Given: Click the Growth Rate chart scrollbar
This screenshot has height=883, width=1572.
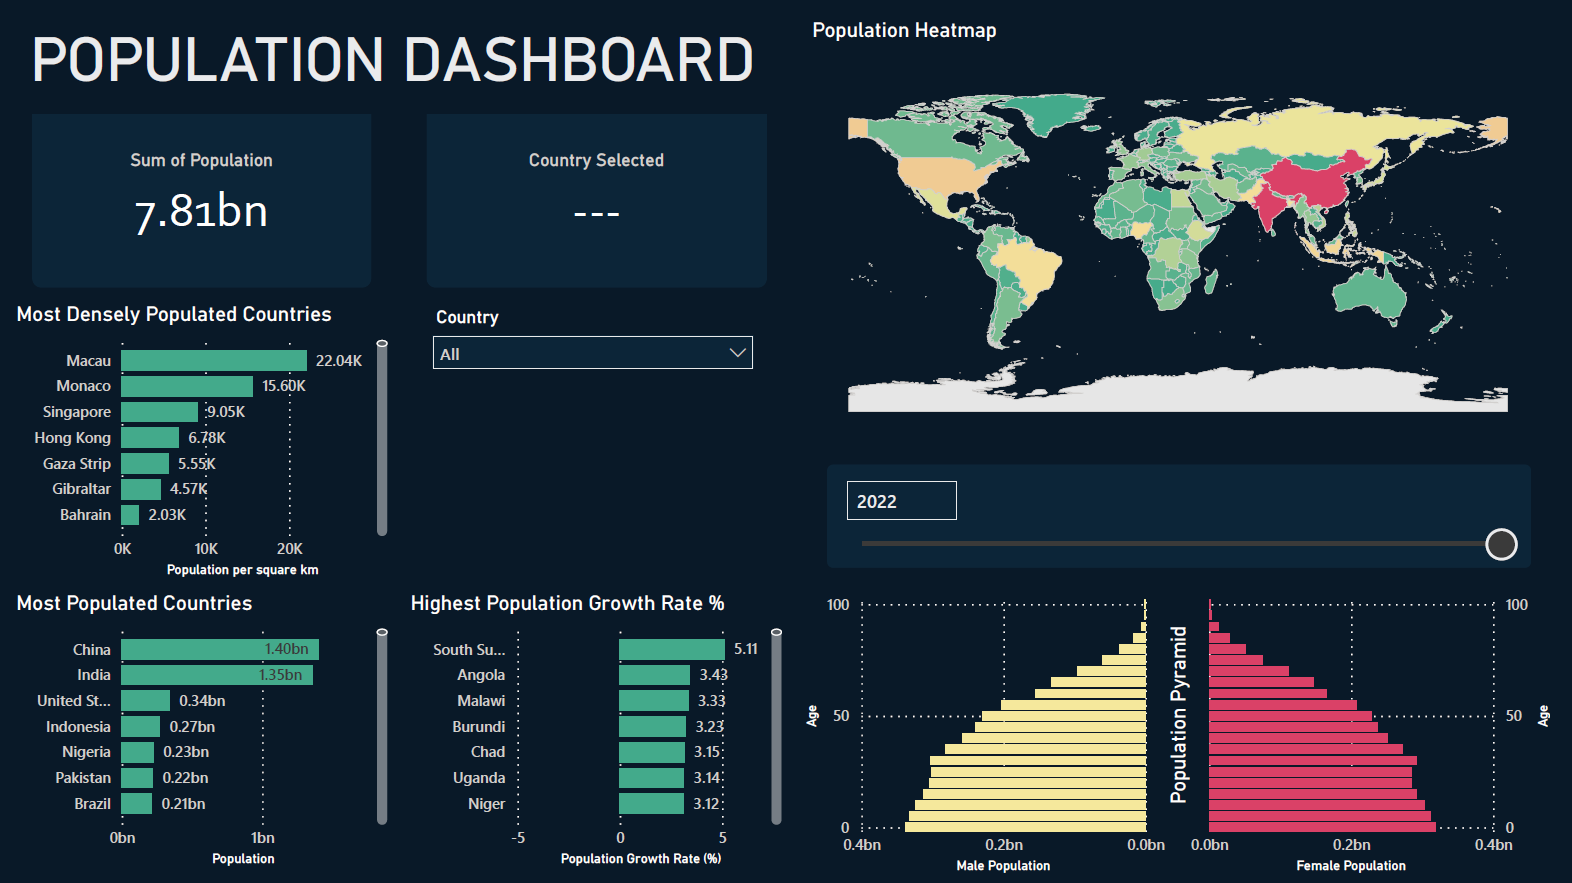Looking at the screenshot, I should (x=776, y=727).
